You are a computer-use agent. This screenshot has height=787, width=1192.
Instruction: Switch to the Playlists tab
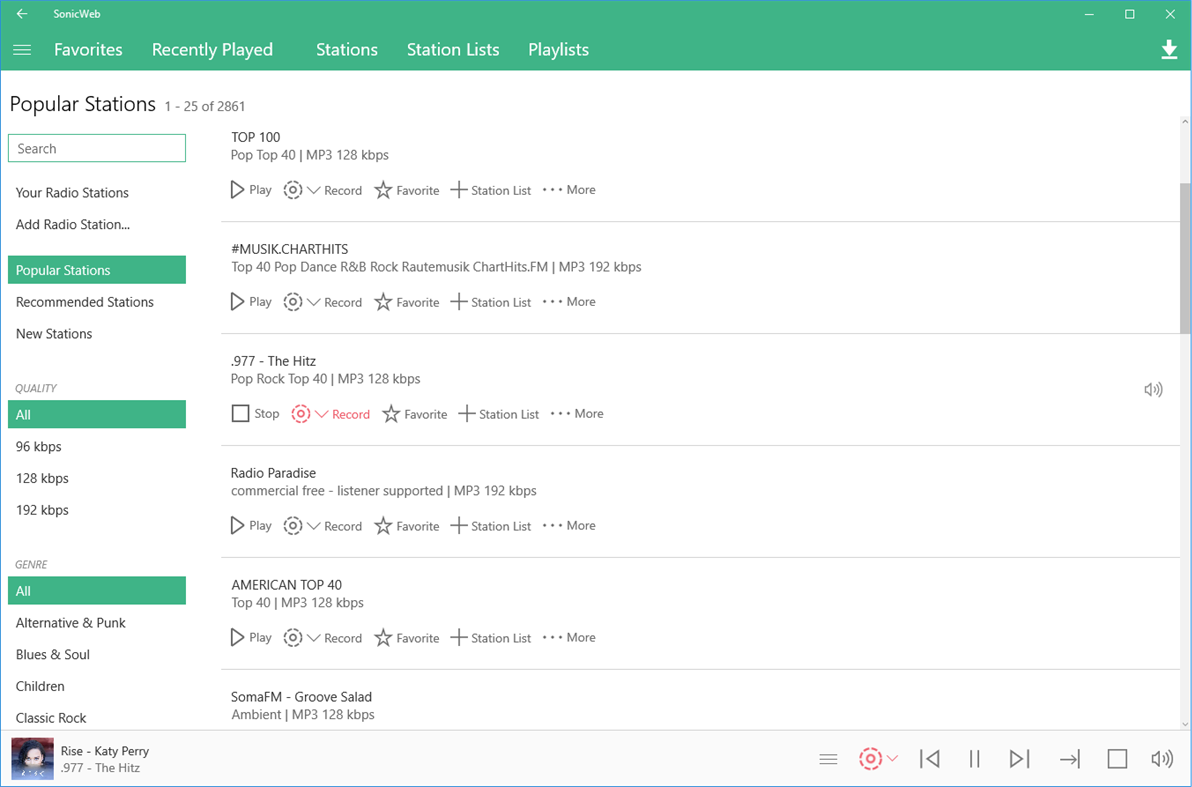pyautogui.click(x=558, y=49)
